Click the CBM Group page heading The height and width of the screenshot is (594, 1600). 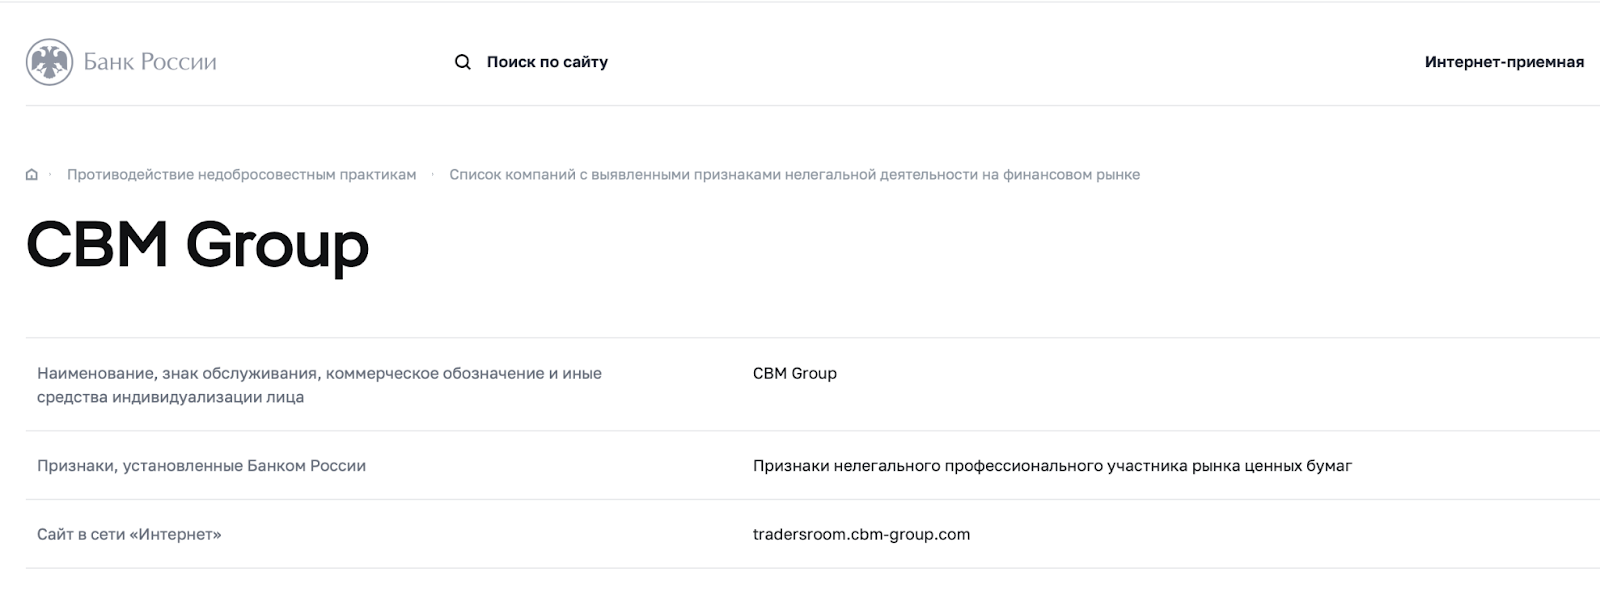click(198, 245)
